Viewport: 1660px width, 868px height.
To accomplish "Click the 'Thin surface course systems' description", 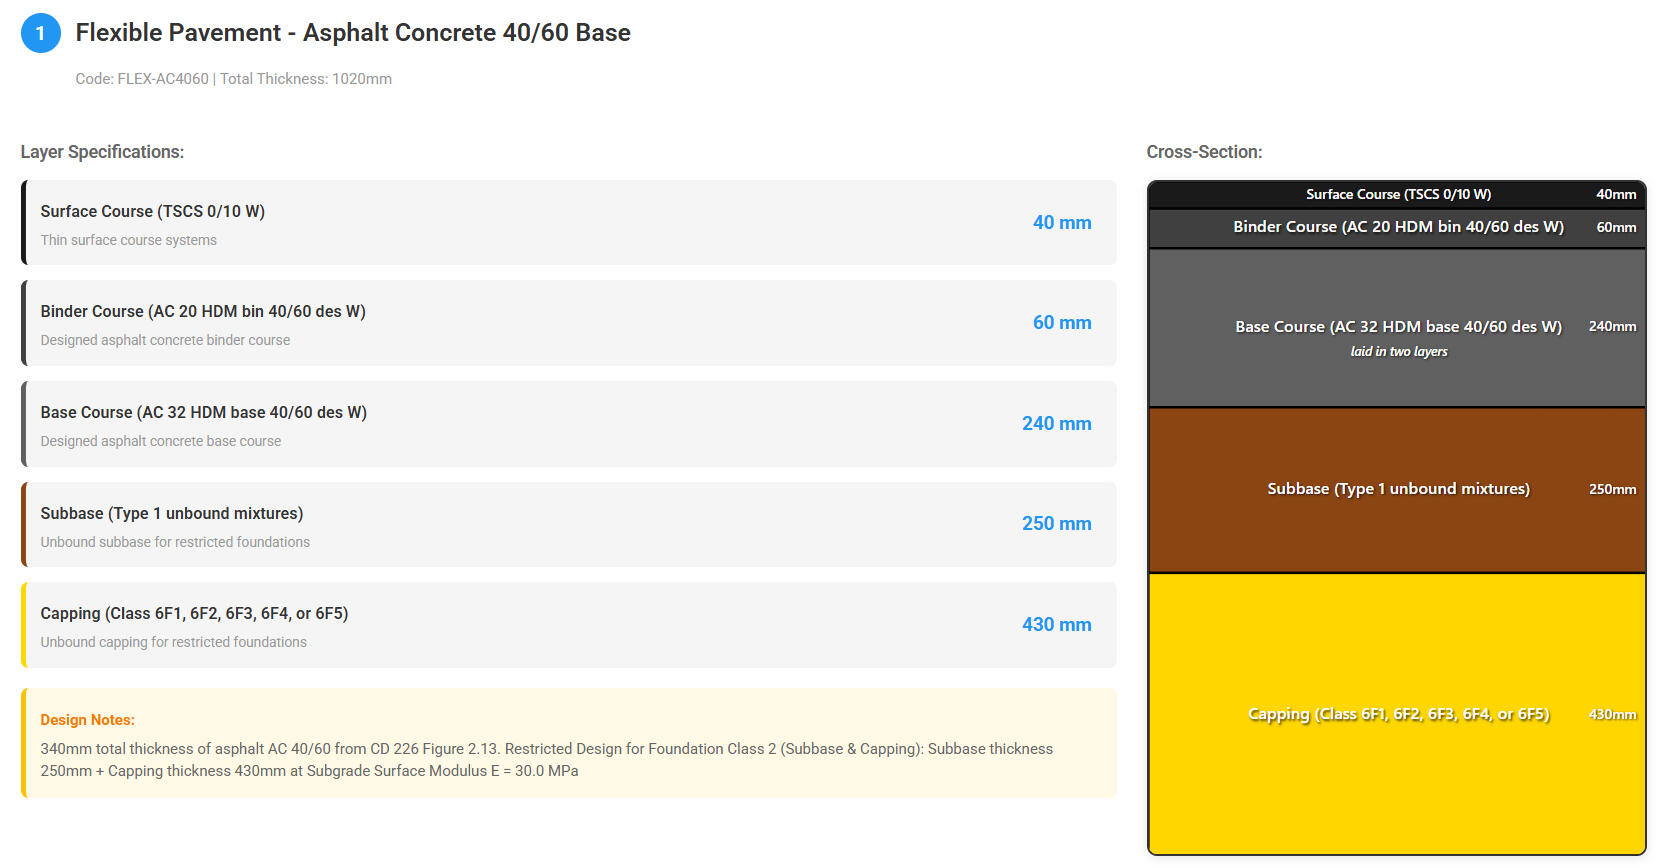I will coord(128,240).
